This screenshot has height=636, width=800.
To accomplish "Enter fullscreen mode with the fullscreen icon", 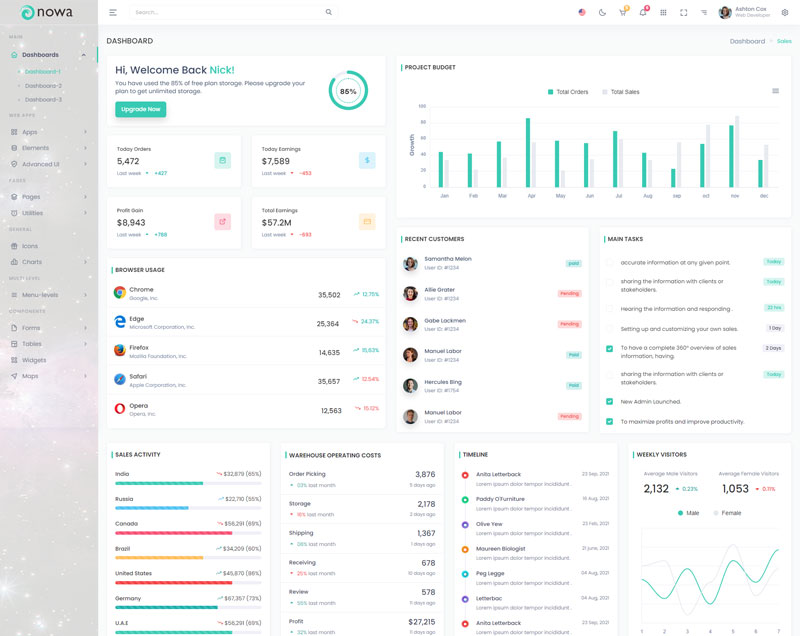I will pos(684,12).
